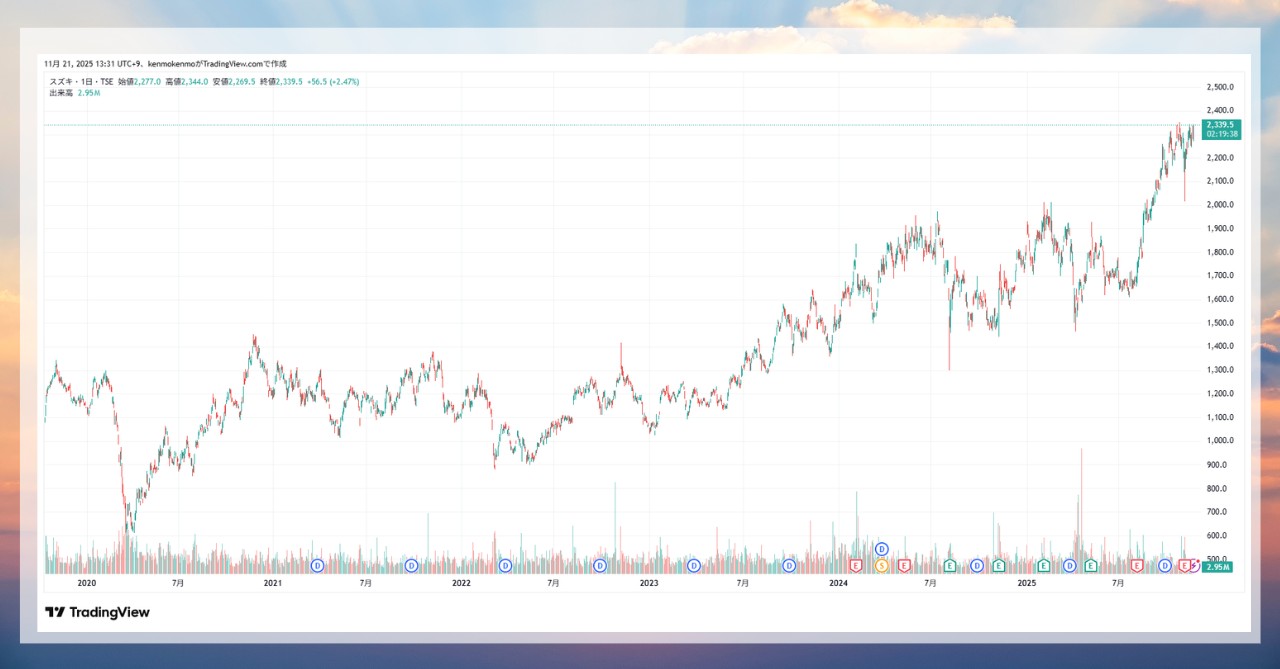Click the first red E earnings marker at 2024
The image size is (1280, 669).
tap(856, 566)
